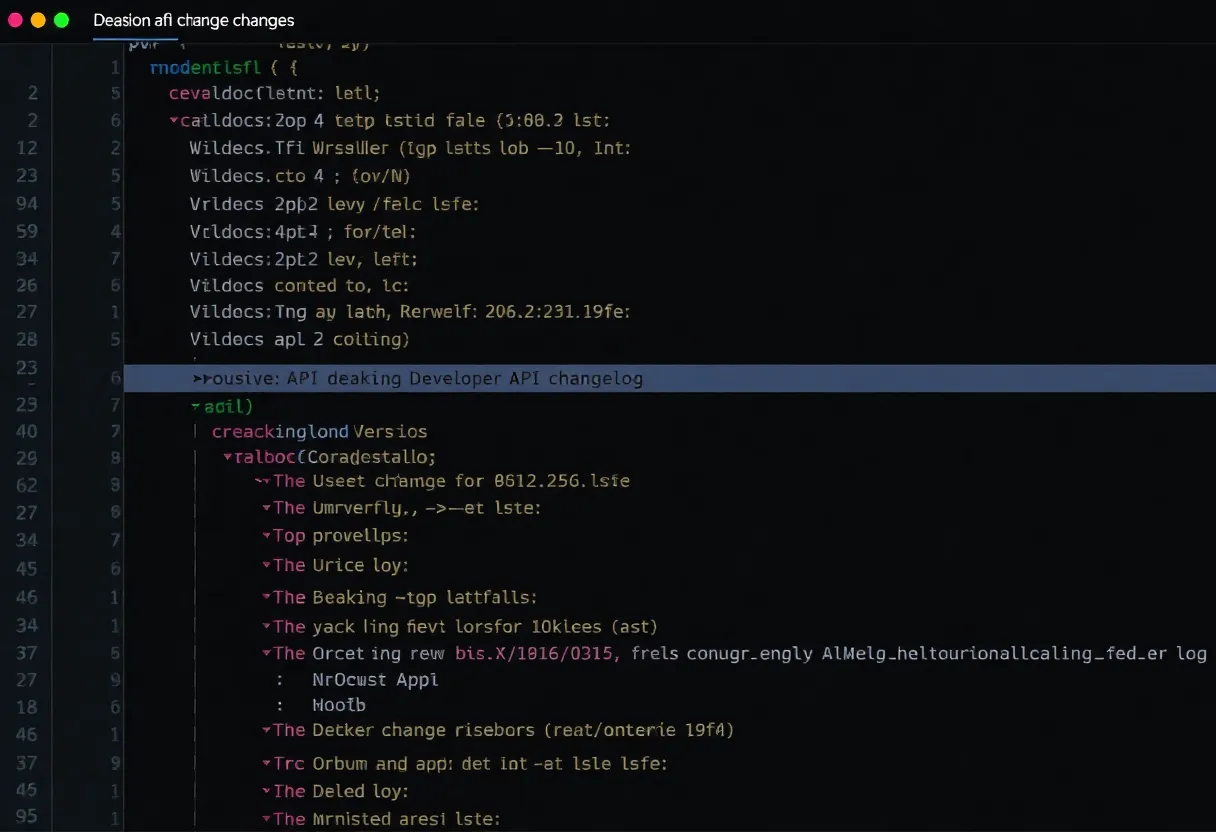Switch to the "Deasion afl change changes" tab
Screen dimensions: 1216x832
(x=194, y=20)
